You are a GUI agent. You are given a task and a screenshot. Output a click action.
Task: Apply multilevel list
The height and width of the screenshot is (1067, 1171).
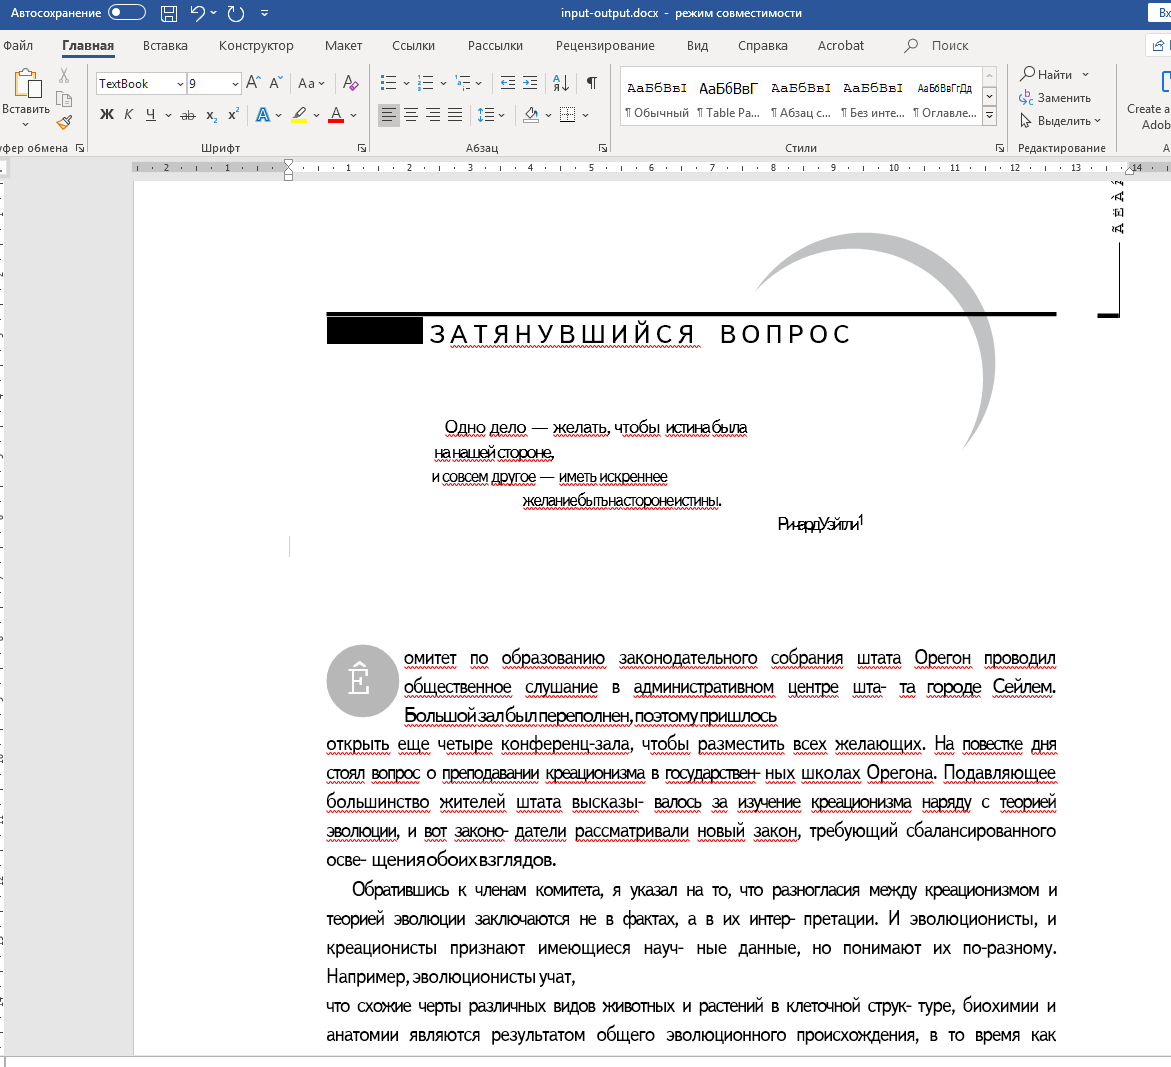pos(463,83)
